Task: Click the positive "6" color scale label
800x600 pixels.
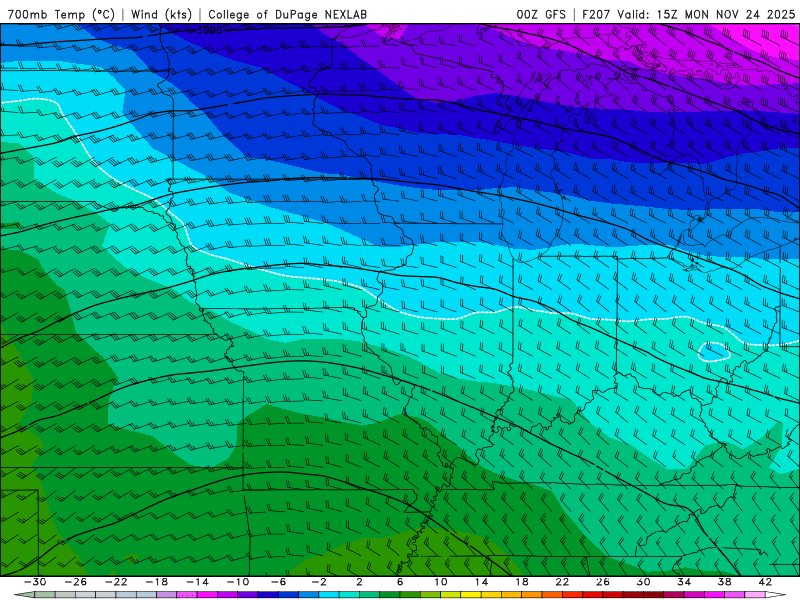Action: pos(400,582)
